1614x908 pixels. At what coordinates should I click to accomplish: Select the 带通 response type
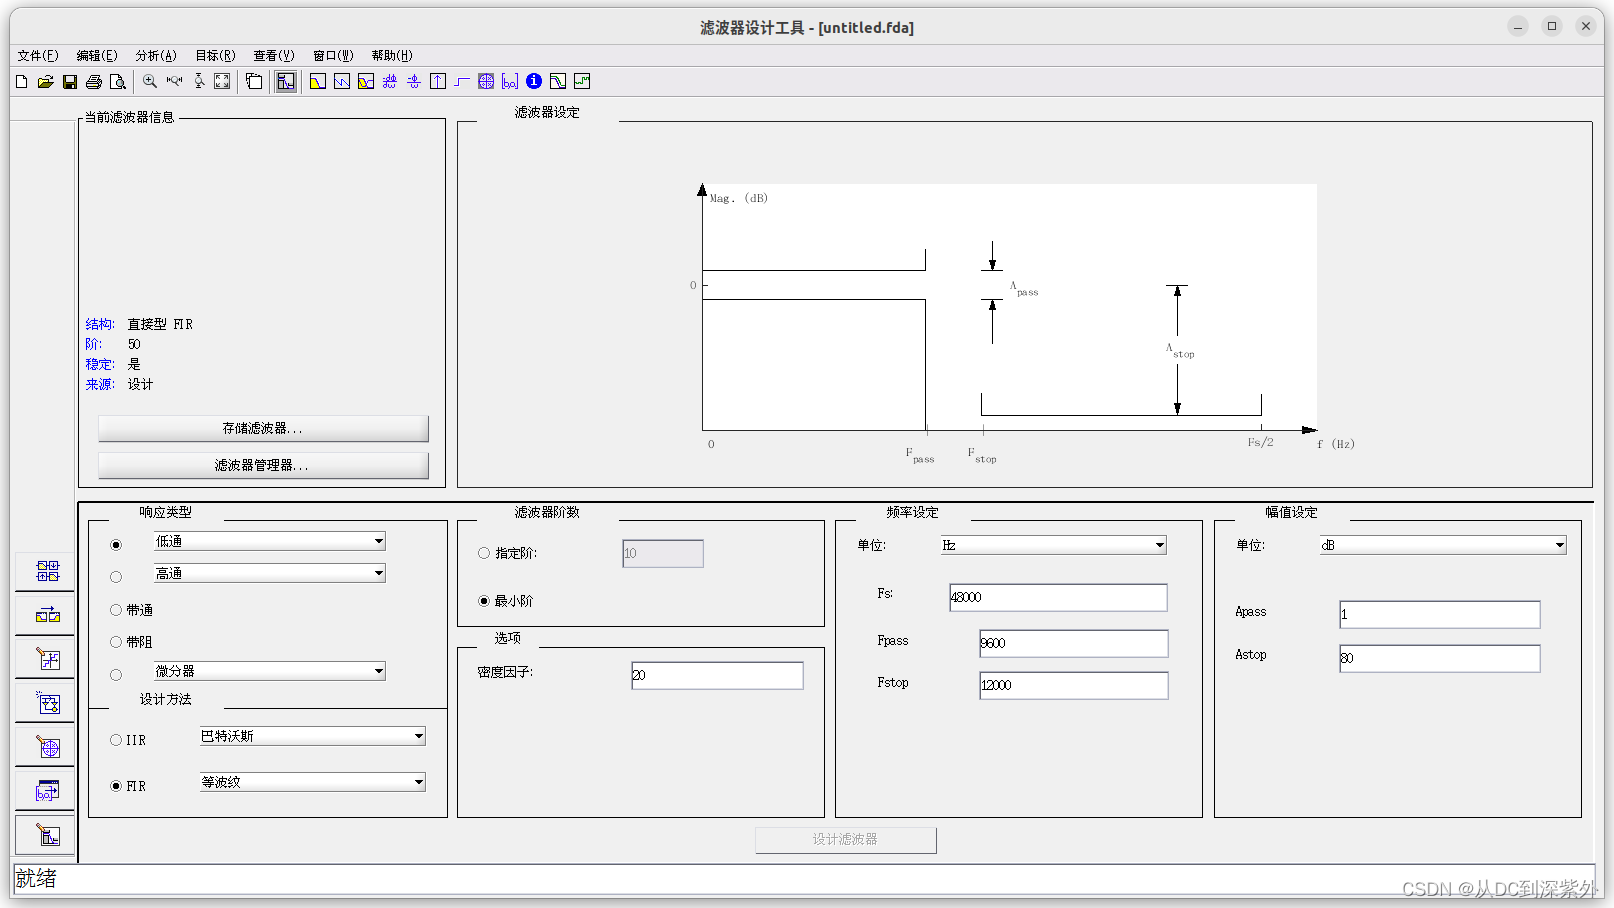116,610
